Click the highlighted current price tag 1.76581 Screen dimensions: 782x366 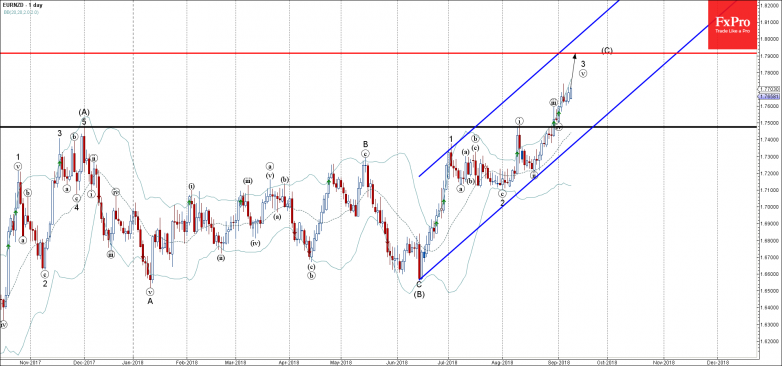770,96
